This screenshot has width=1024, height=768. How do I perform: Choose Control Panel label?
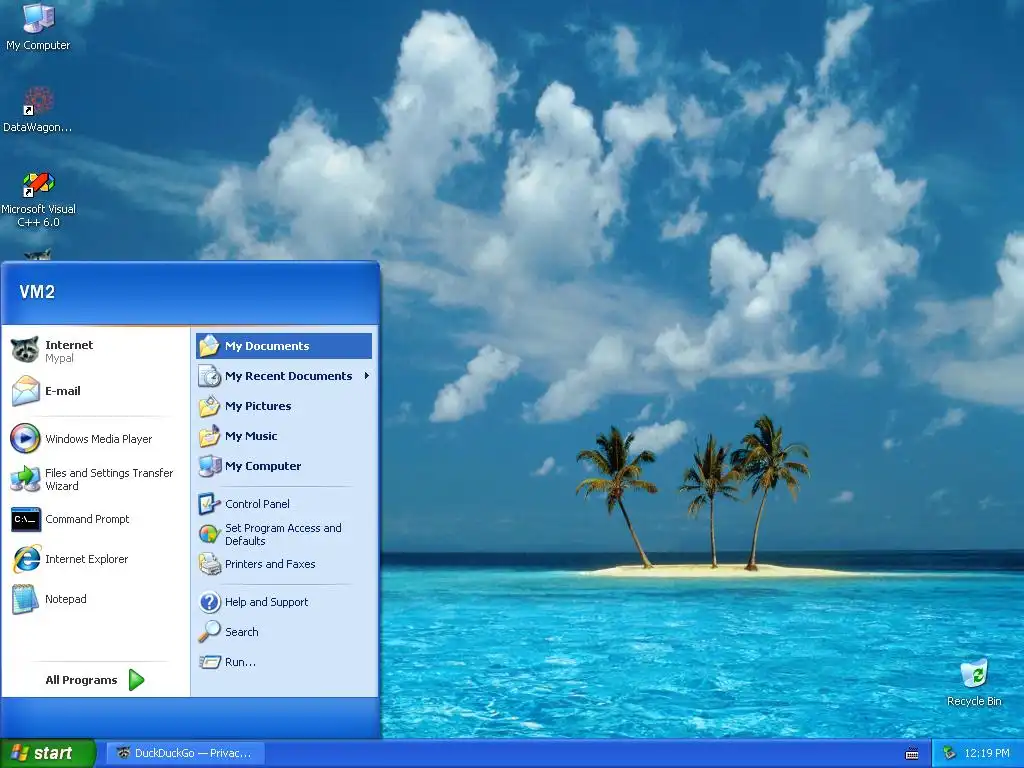point(257,504)
